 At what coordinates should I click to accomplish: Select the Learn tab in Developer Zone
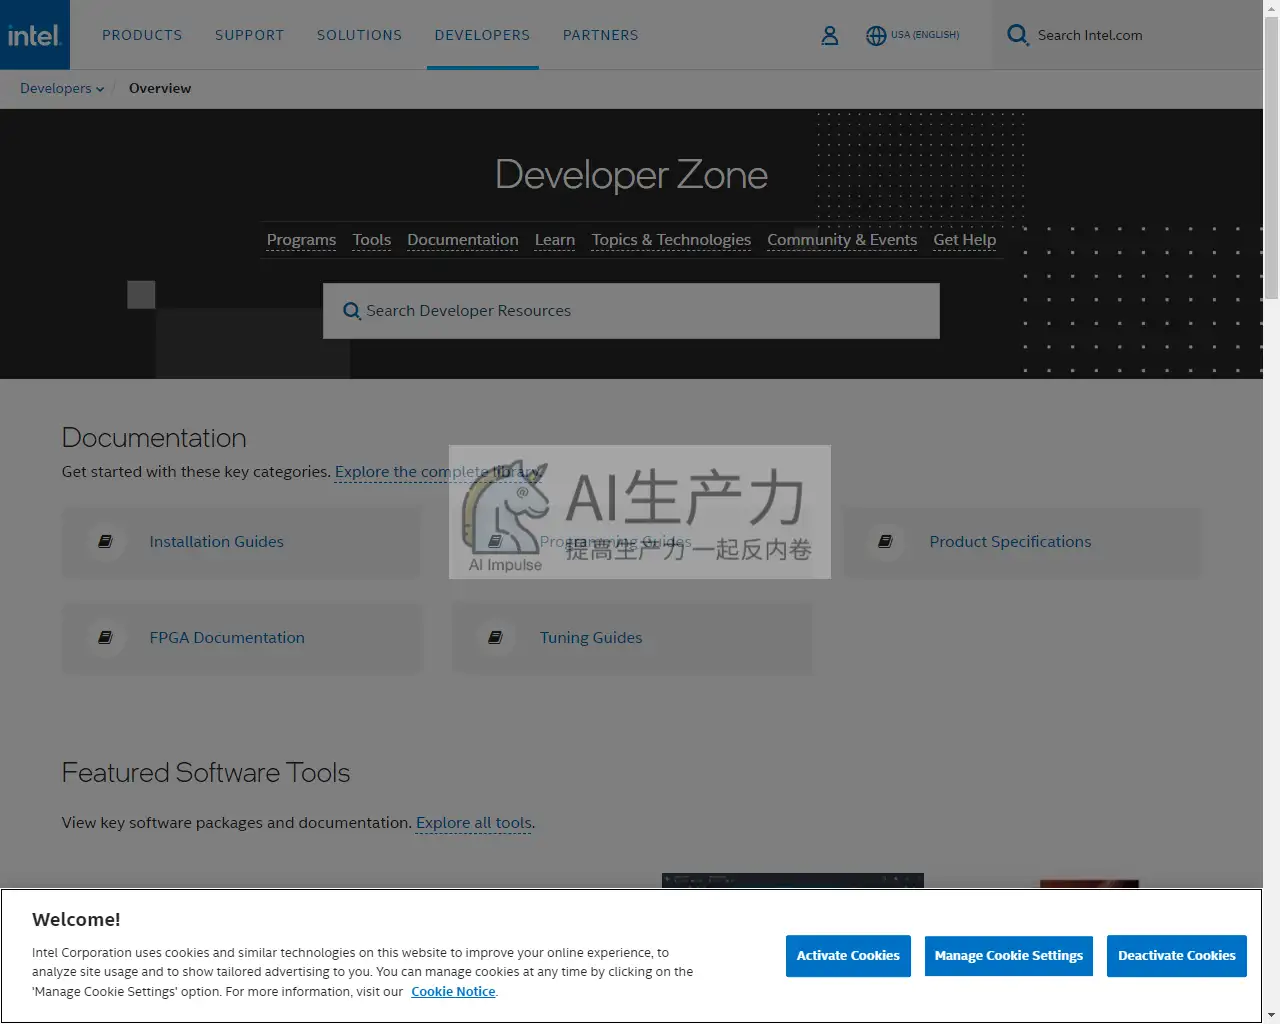555,240
